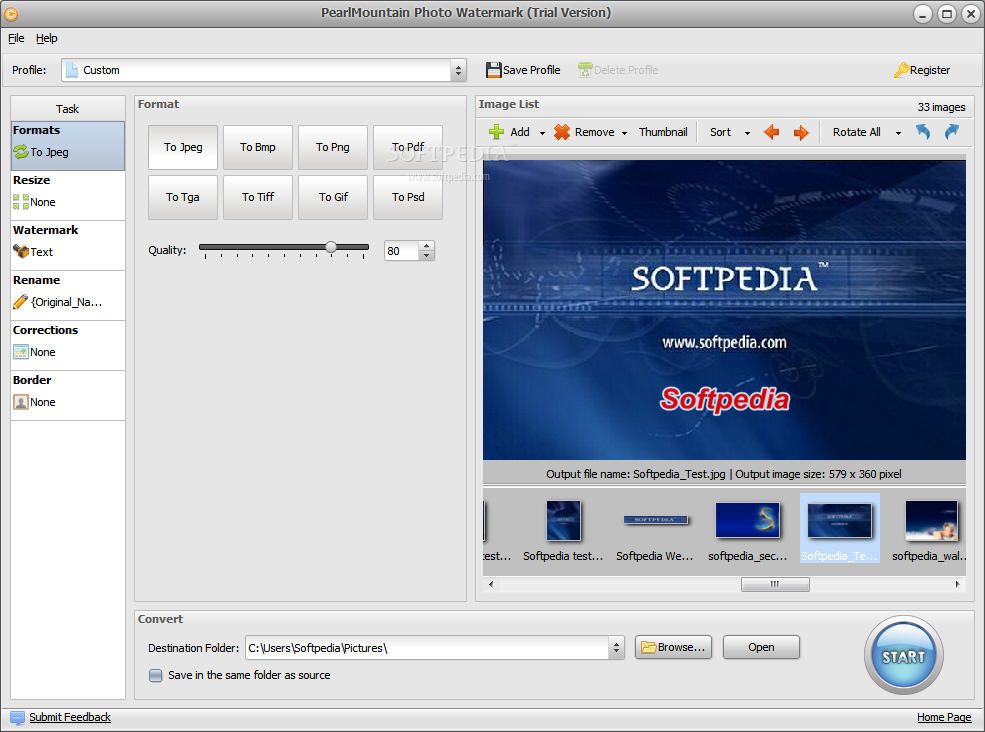Select the Softpedia We... thumbnail
The image size is (985, 732).
pos(655,528)
